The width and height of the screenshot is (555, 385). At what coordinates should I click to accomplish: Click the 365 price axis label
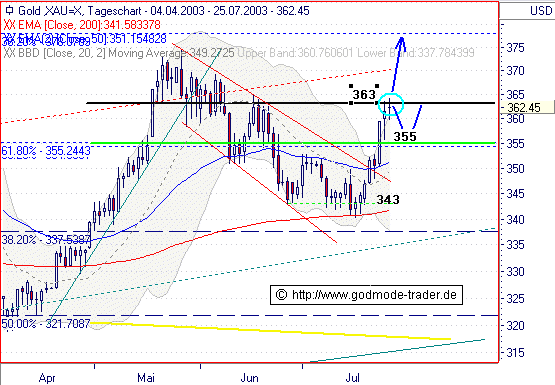click(x=515, y=94)
